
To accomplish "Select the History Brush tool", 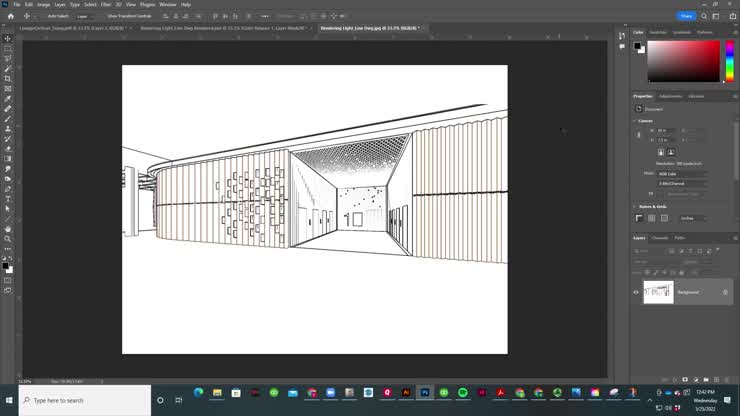I will [x=8, y=139].
